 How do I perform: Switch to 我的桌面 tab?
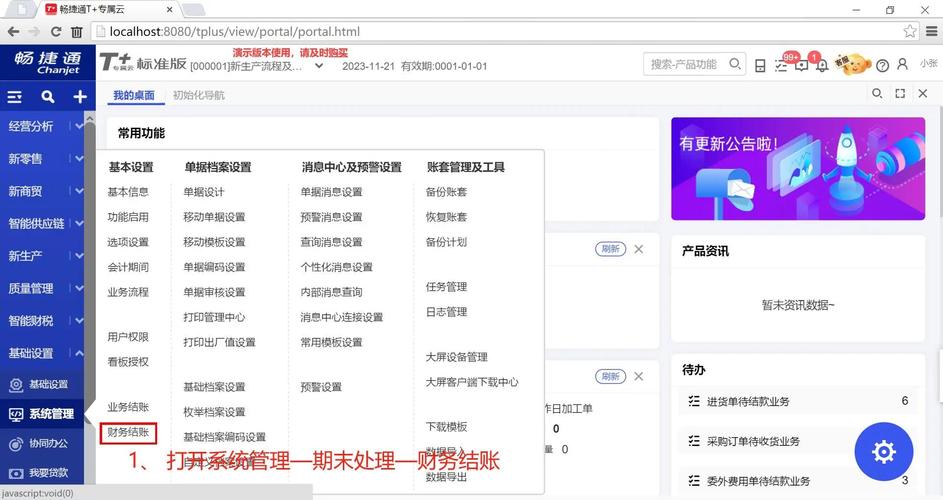[x=134, y=95]
